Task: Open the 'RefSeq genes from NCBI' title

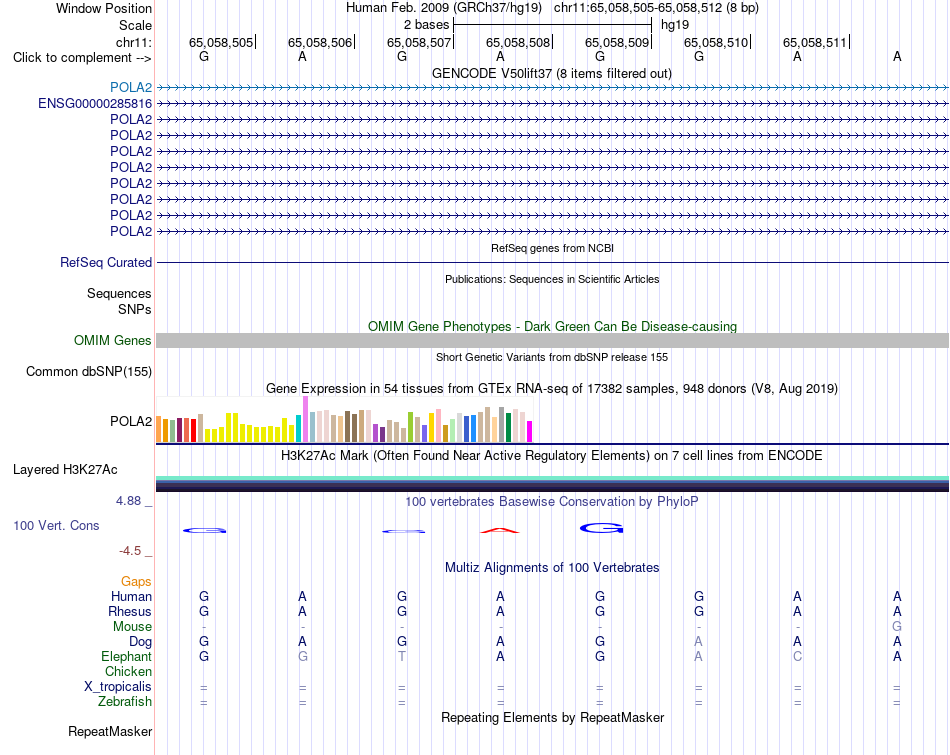Action: point(553,248)
